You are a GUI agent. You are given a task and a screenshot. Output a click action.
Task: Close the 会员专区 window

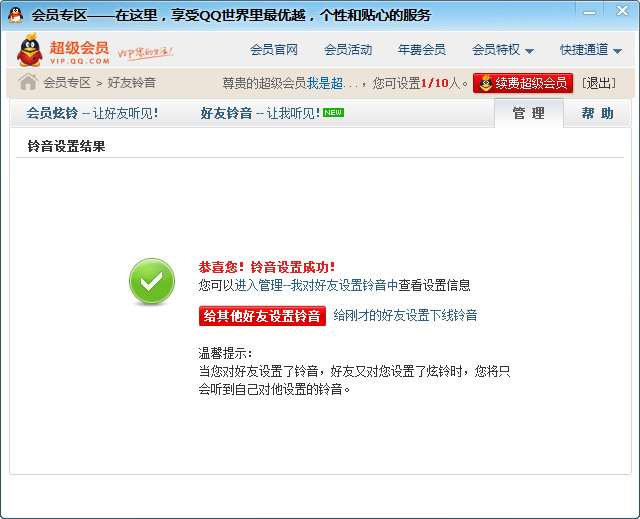pos(622,11)
